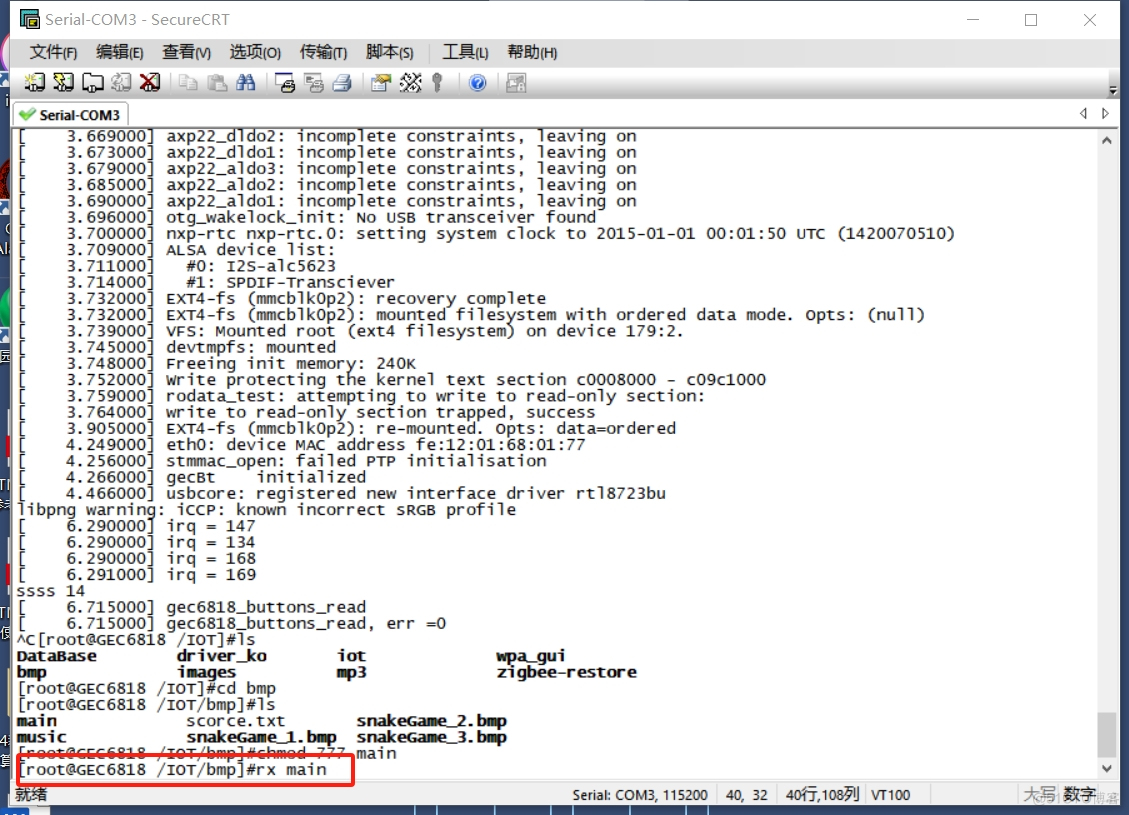Toggle the 大写 caps indicator
The image size is (1129, 815).
[1040, 794]
